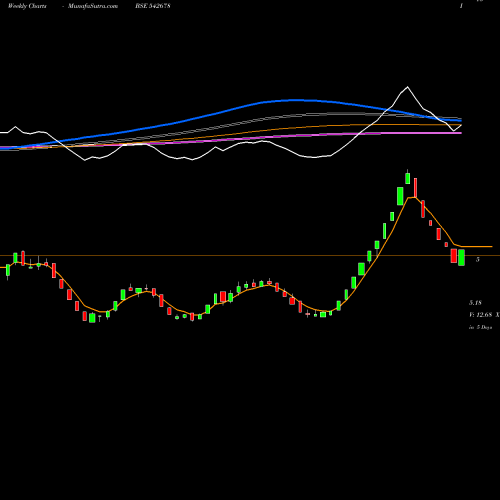Click the 'MunafaSutra.com' label

pyautogui.click(x=93, y=6)
